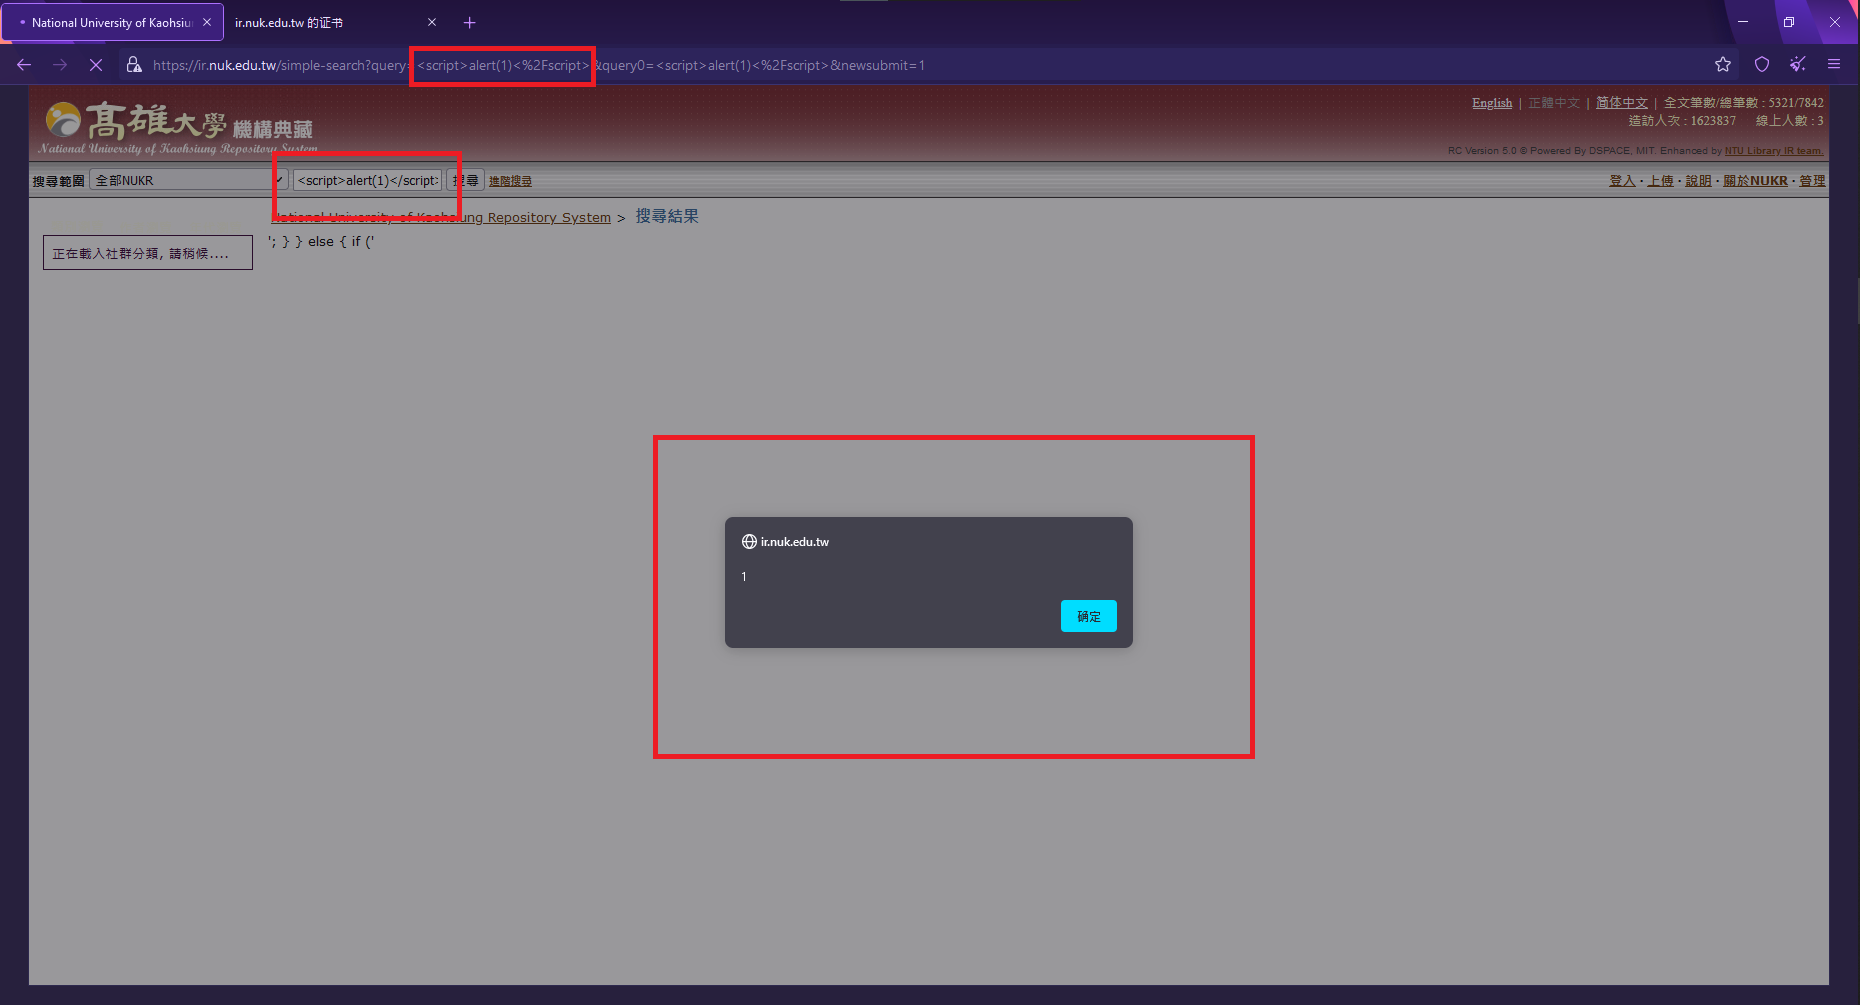Open the 說明 help link
1860x1005 pixels.
1698,181
